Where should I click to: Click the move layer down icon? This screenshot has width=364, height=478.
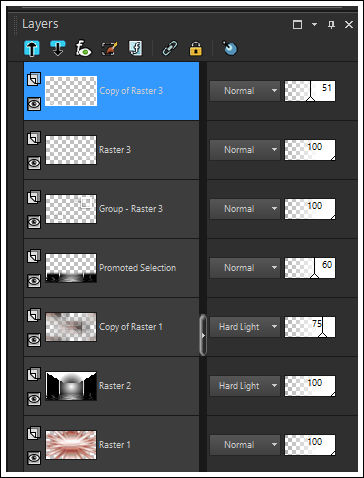click(58, 48)
